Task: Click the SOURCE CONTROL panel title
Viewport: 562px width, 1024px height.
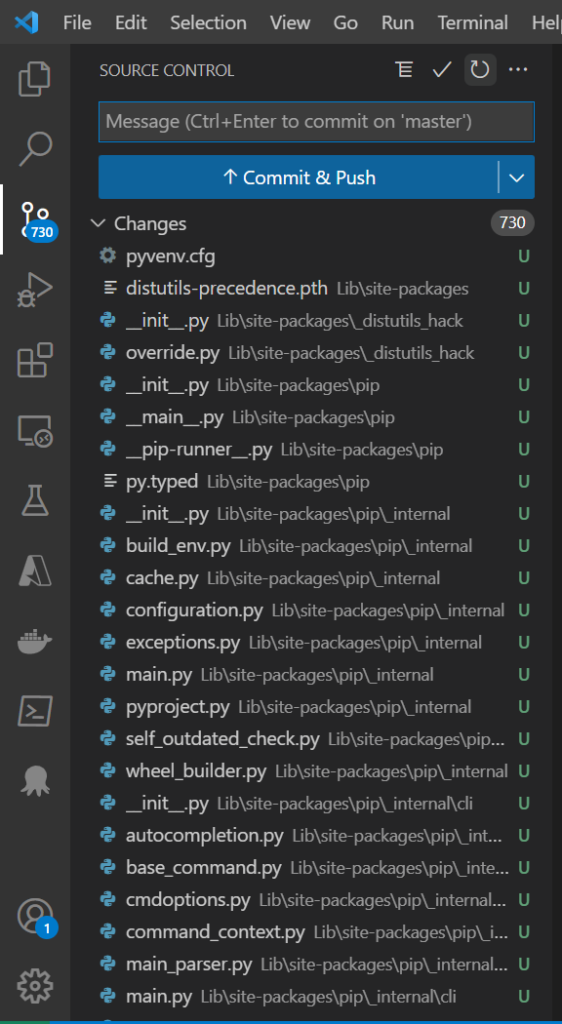Action: tap(166, 71)
